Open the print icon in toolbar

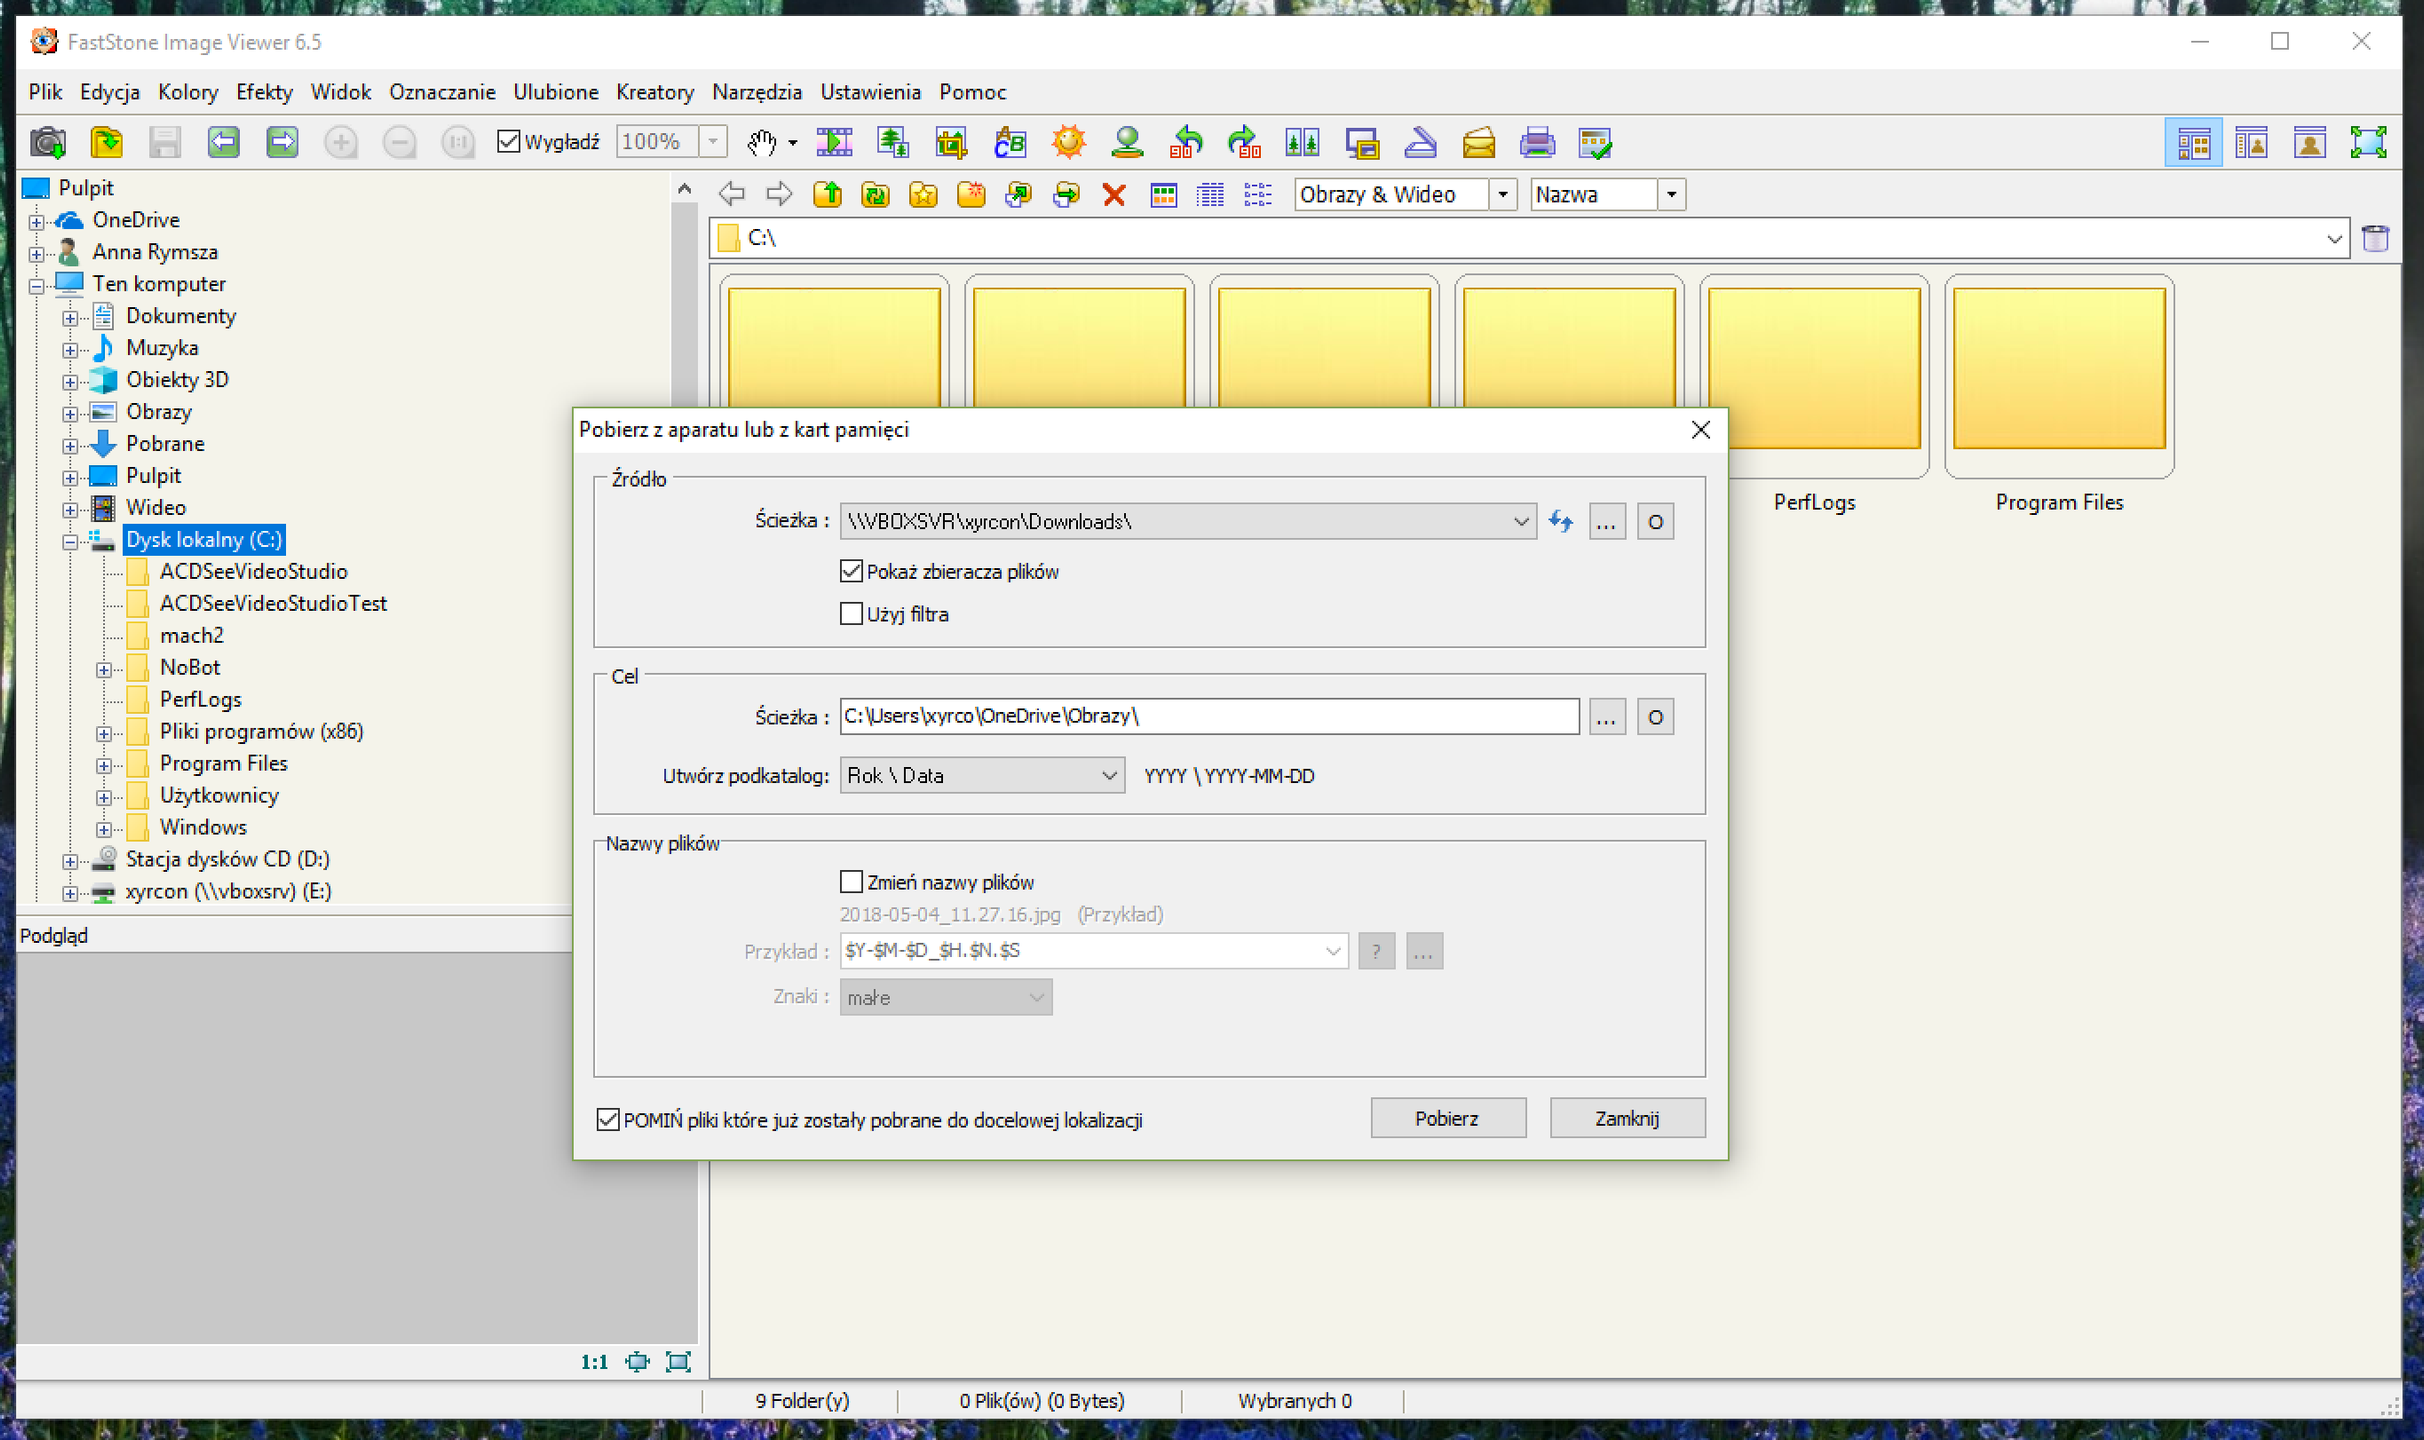click(x=1537, y=142)
